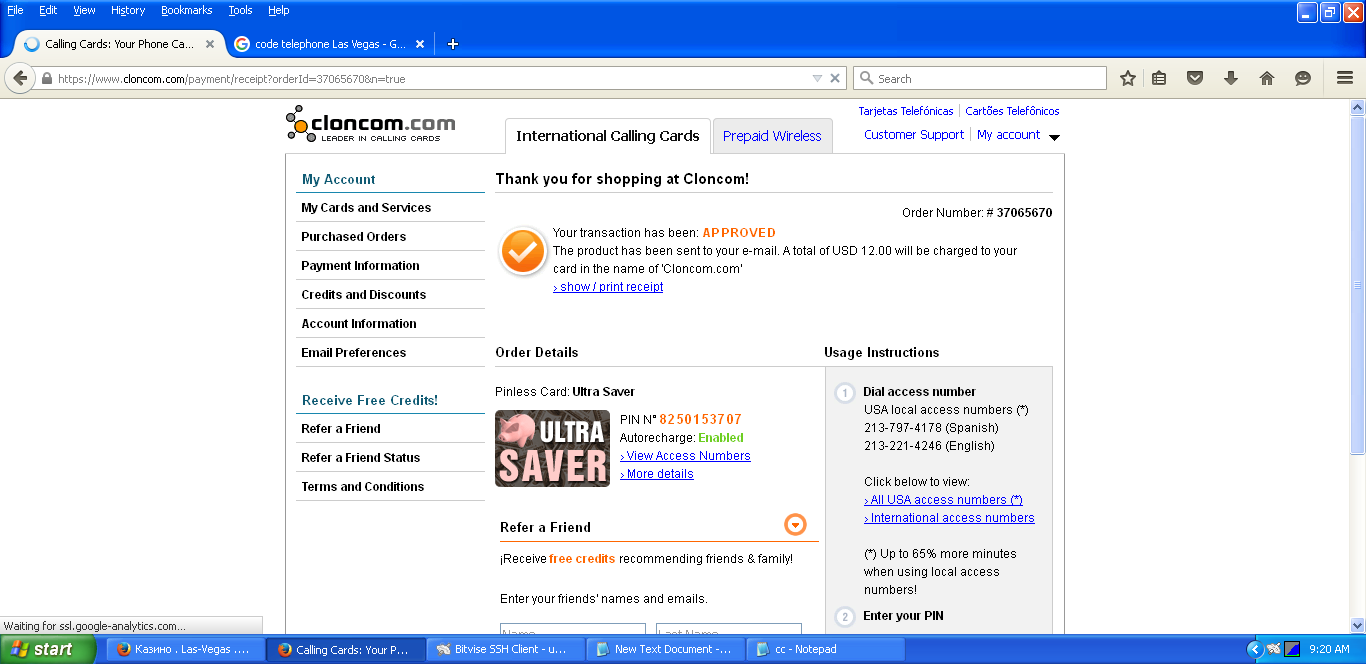The height and width of the screenshot is (664, 1366).
Task: Click the Cartões Telefônicos link
Action: coord(1012,111)
